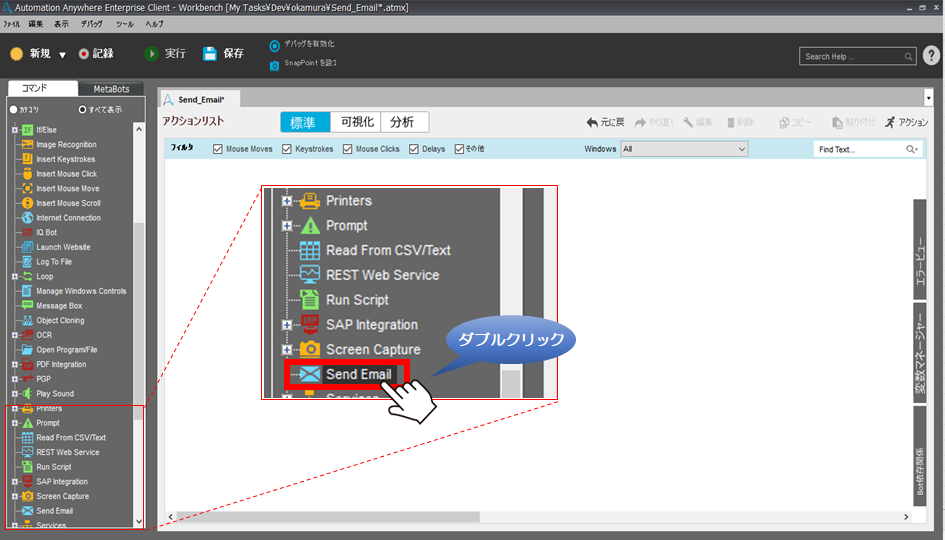945x540 pixels.
Task: Click the If/Else command icon
Action: tap(27, 130)
